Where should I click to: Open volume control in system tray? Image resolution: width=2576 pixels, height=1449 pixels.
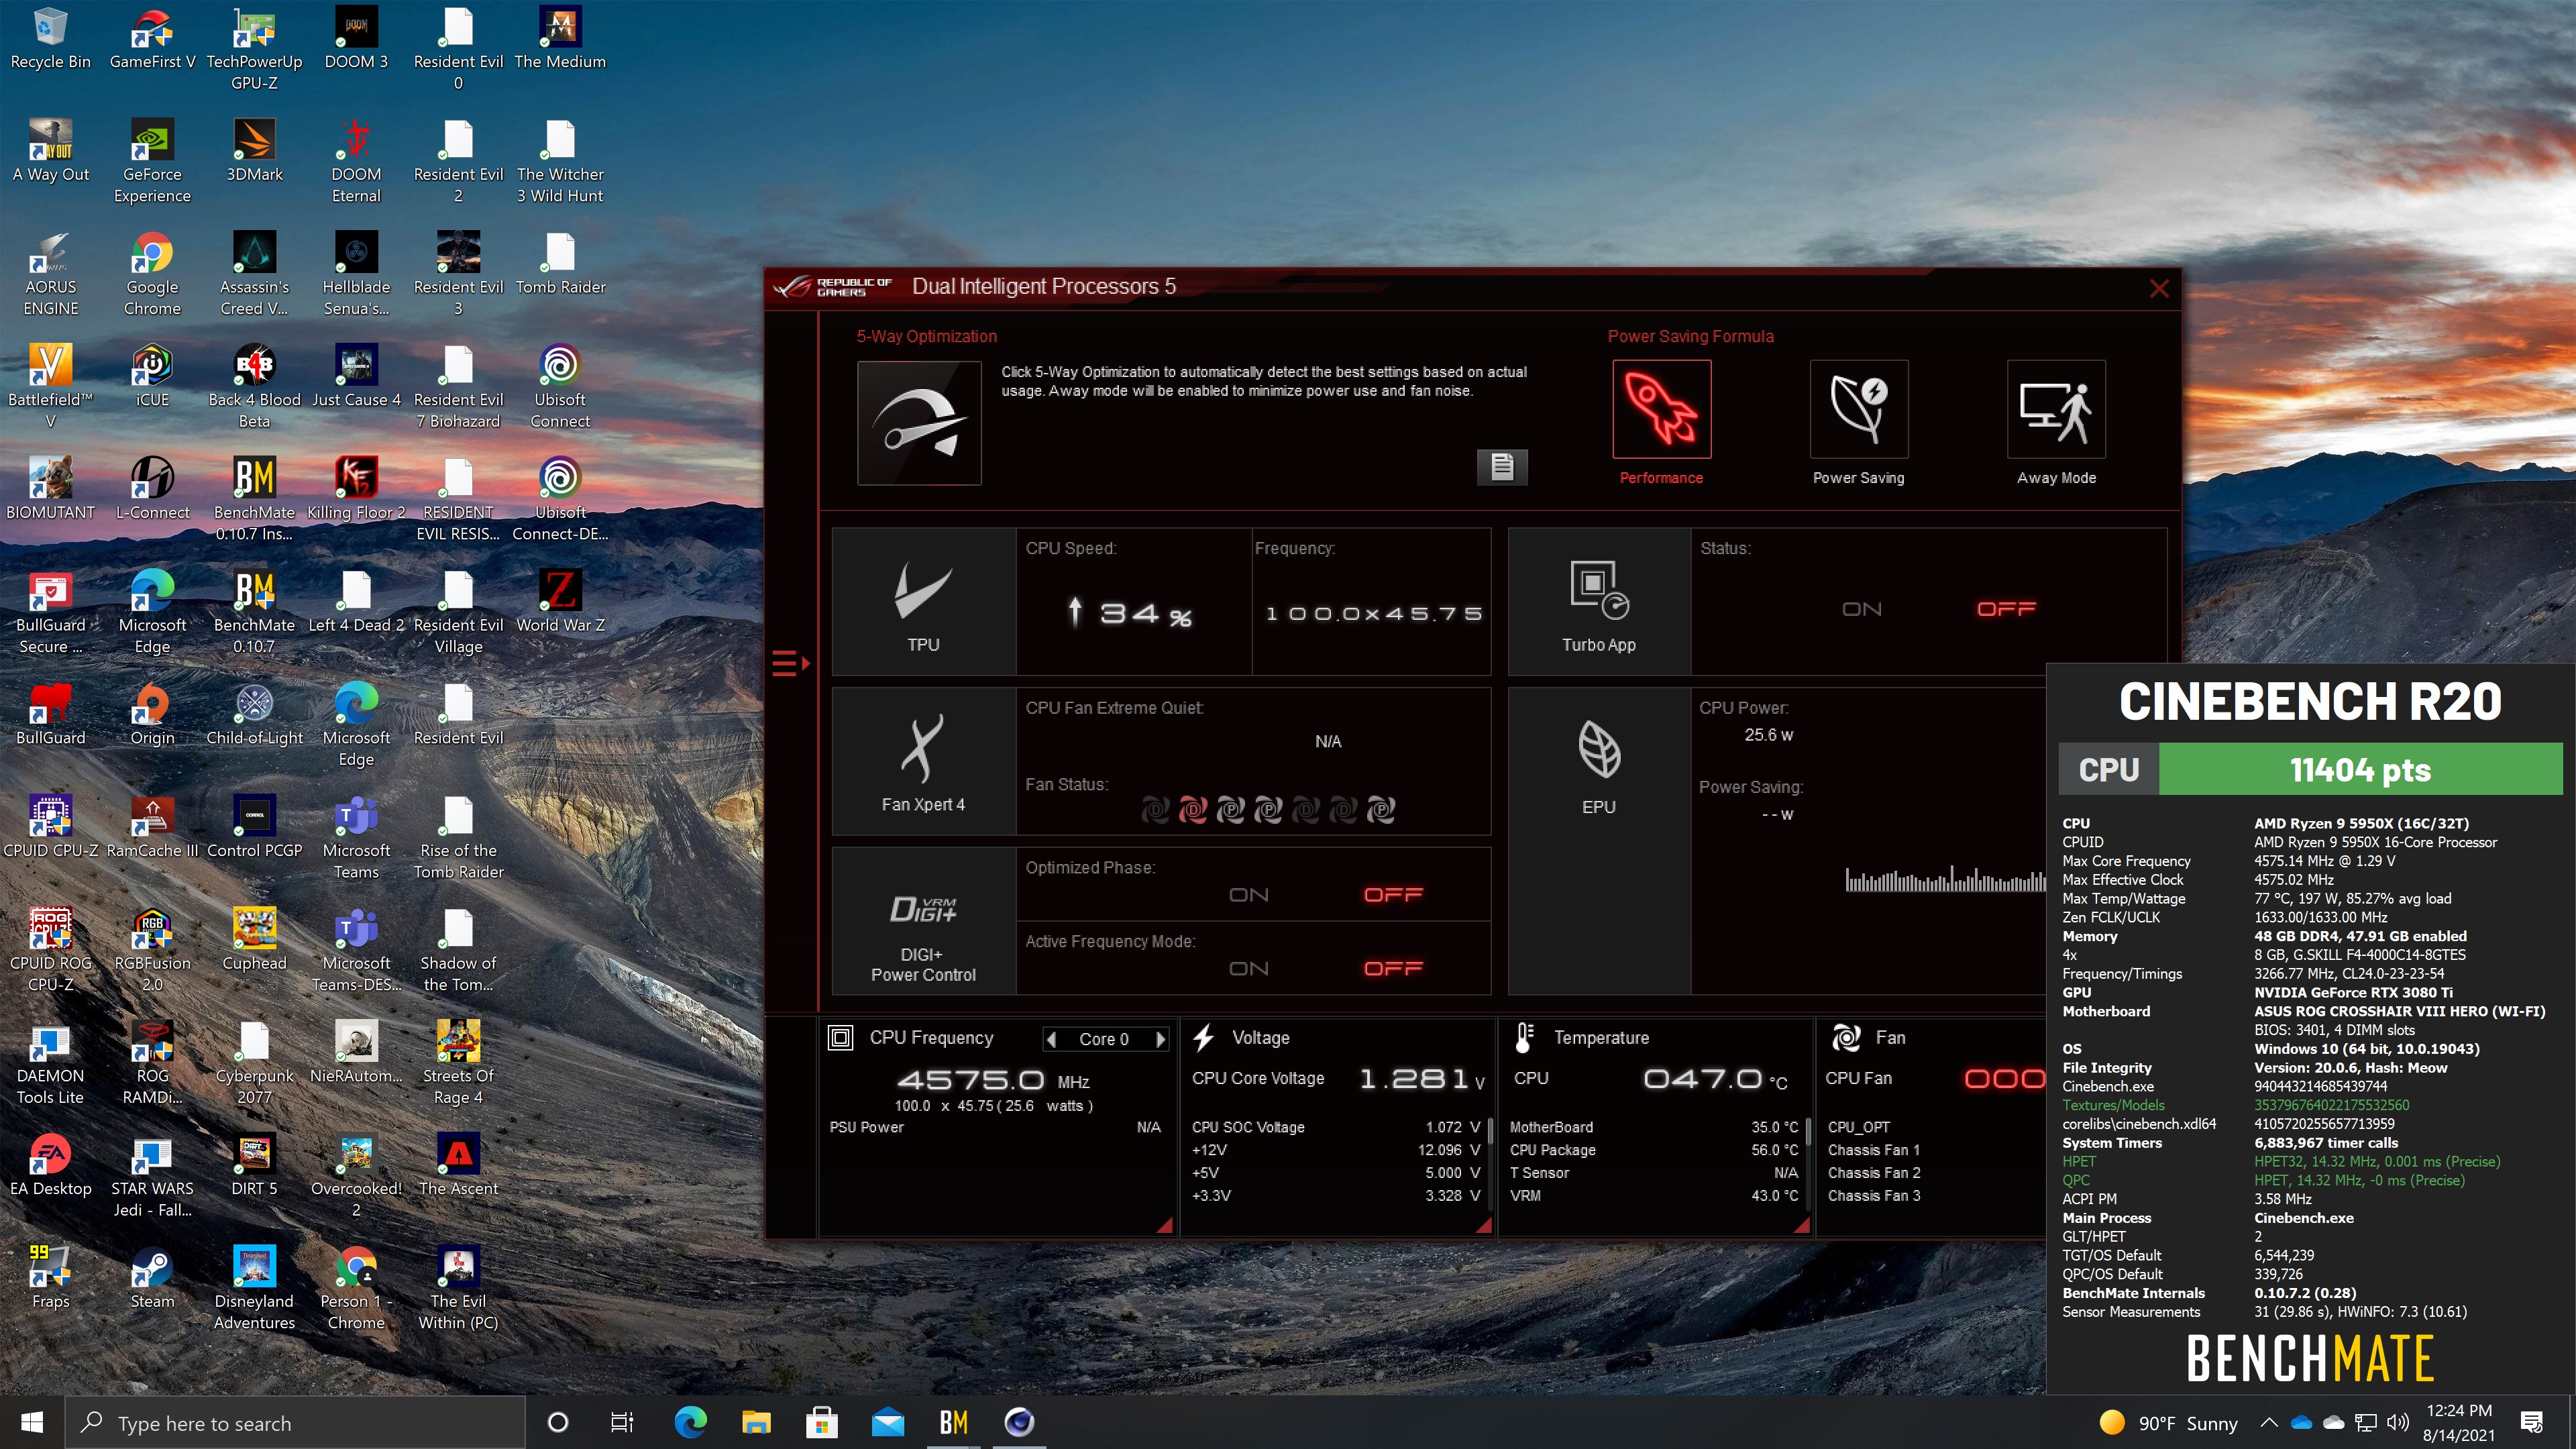tap(2397, 1422)
